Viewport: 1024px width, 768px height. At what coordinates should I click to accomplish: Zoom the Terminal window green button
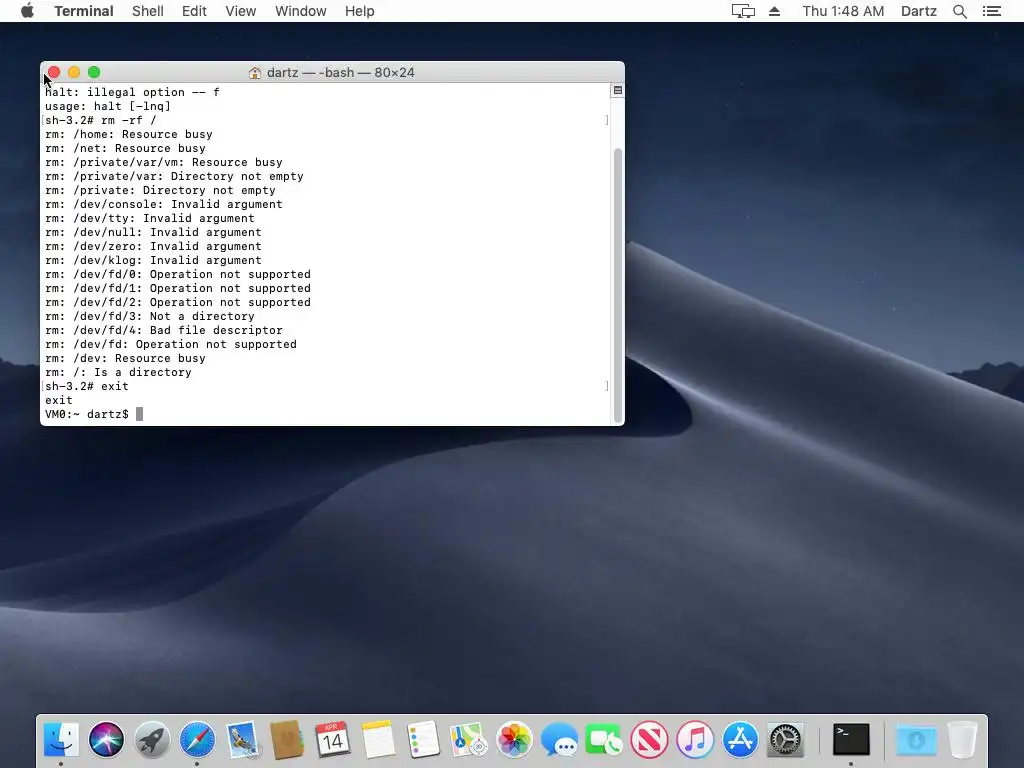tap(94, 72)
